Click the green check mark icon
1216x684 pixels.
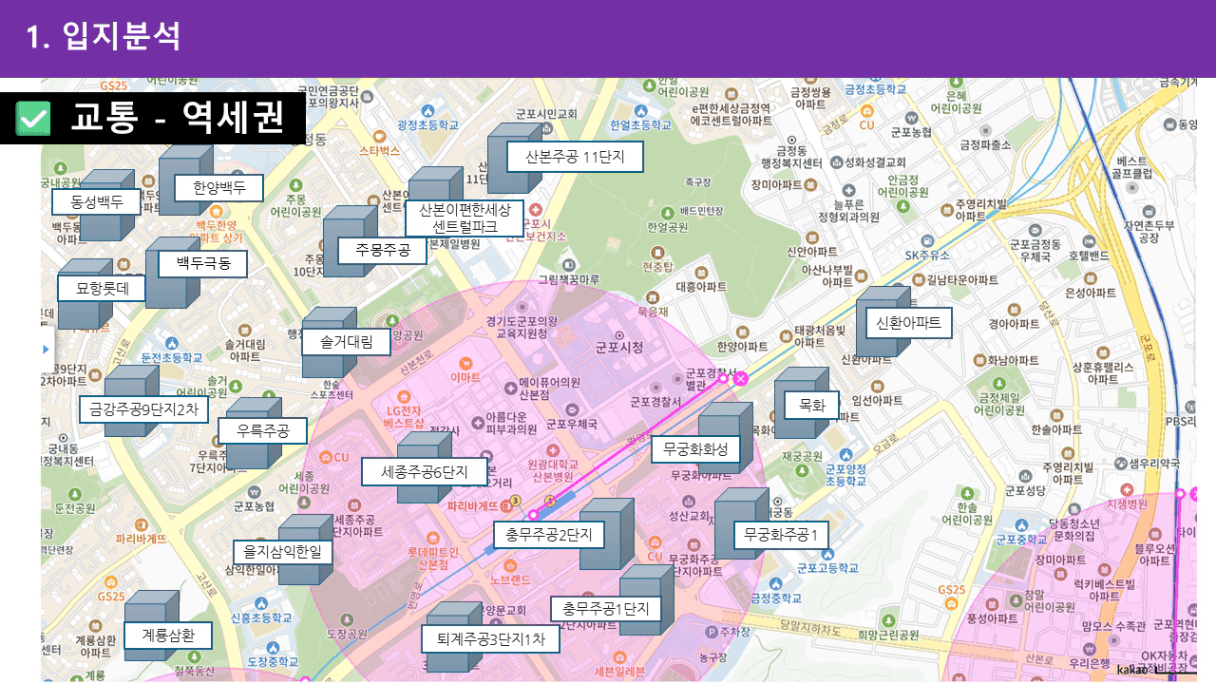(34, 119)
